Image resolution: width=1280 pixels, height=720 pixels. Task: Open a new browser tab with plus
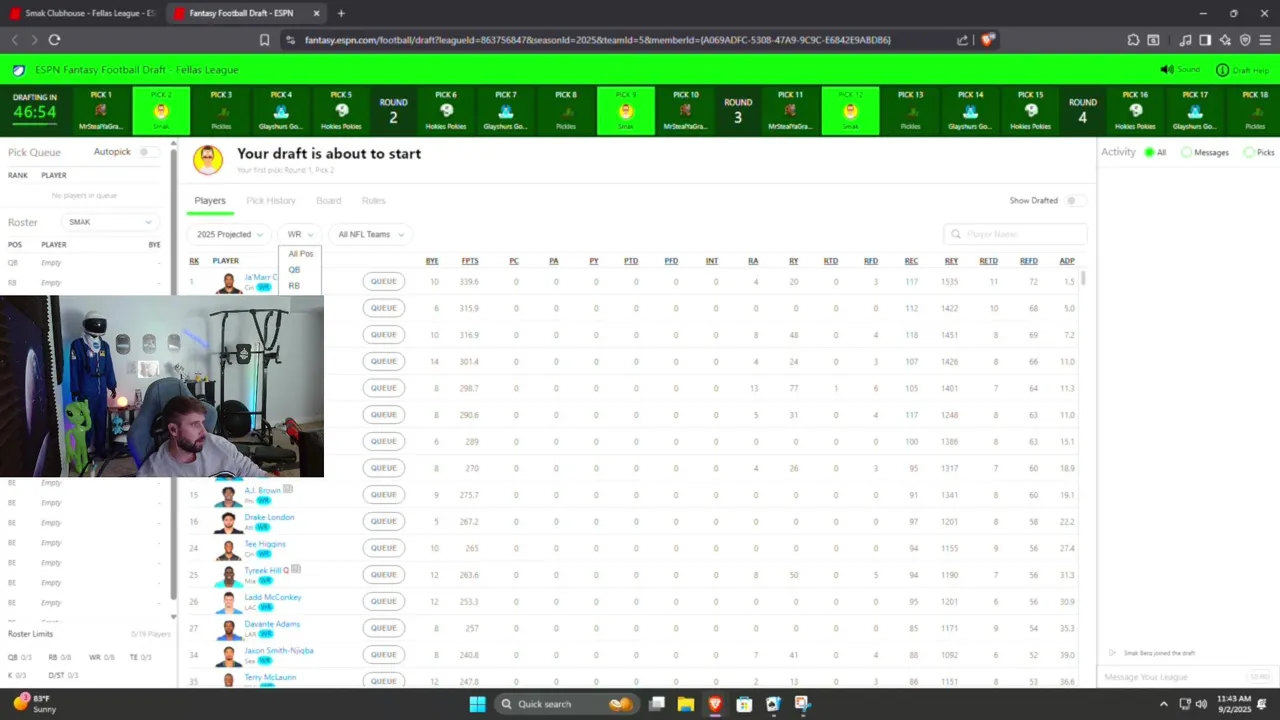pos(341,13)
